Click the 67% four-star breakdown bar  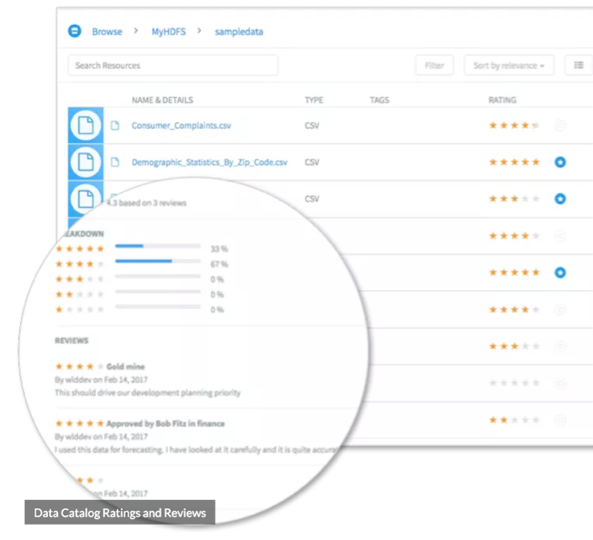158,261
